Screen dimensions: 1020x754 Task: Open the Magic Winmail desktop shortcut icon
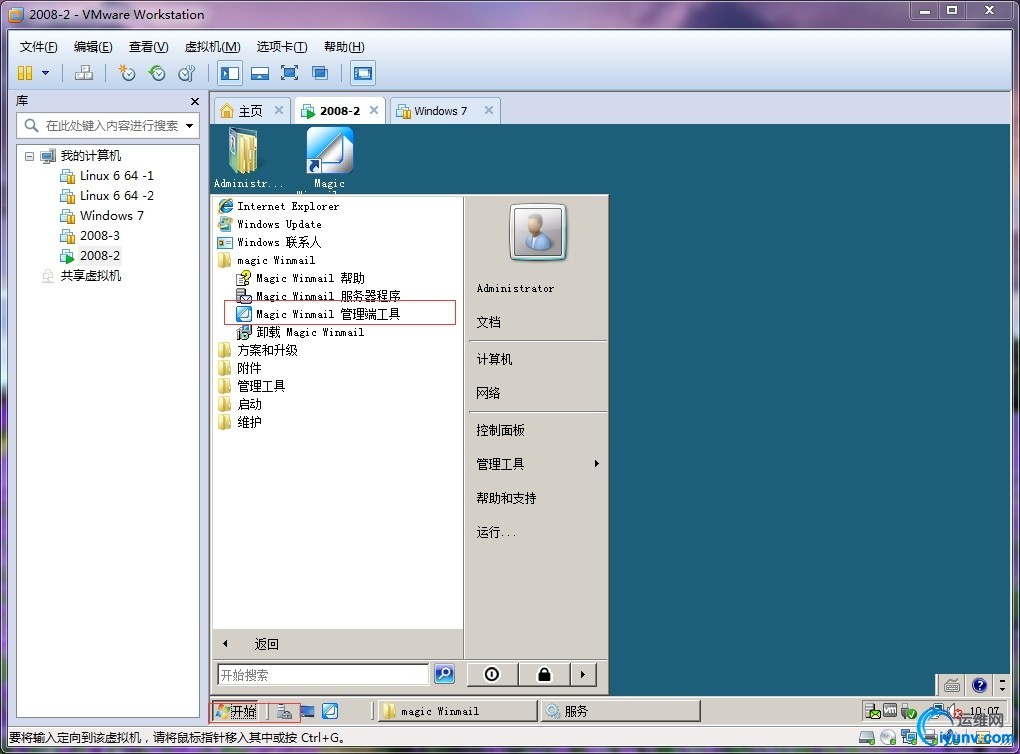329,159
